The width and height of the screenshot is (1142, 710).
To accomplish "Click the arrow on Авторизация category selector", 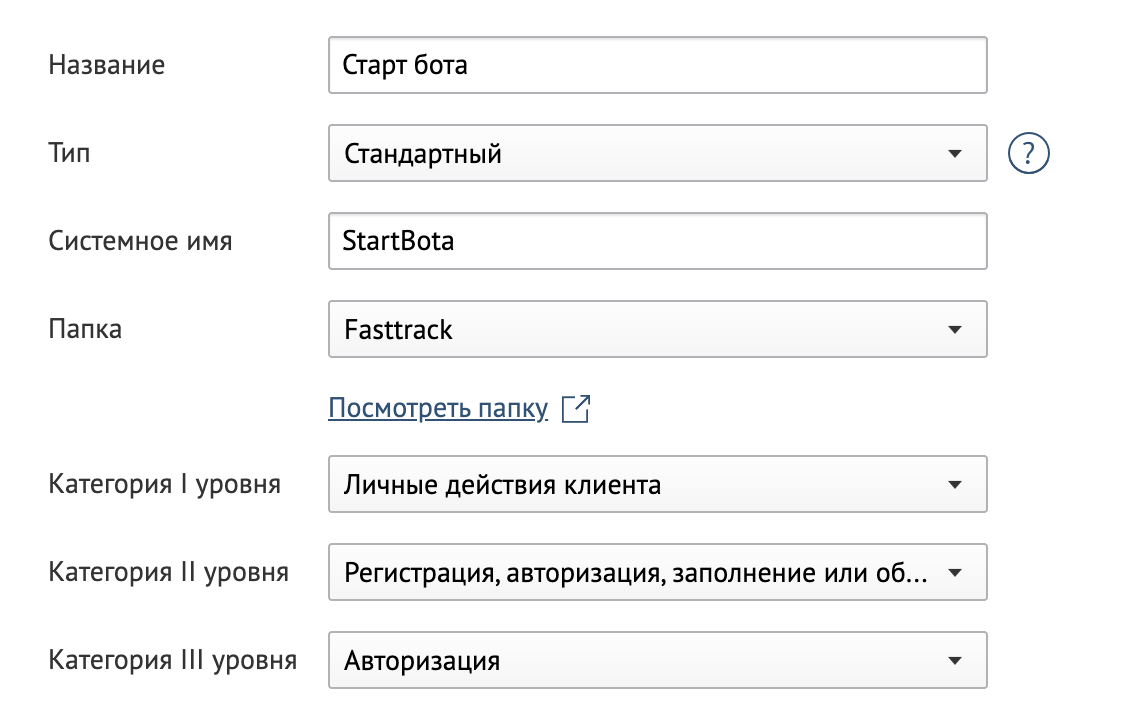I will click(955, 660).
